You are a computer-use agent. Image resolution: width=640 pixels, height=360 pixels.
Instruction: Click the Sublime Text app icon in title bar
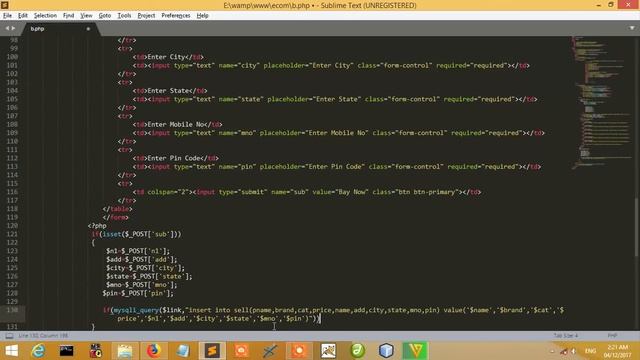pyautogui.click(x=5, y=5)
